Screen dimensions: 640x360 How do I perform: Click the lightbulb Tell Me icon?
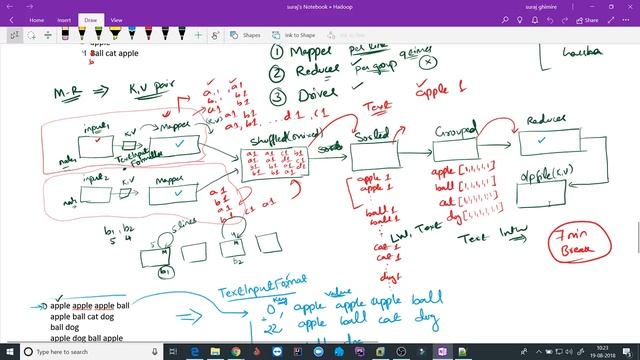520,20
